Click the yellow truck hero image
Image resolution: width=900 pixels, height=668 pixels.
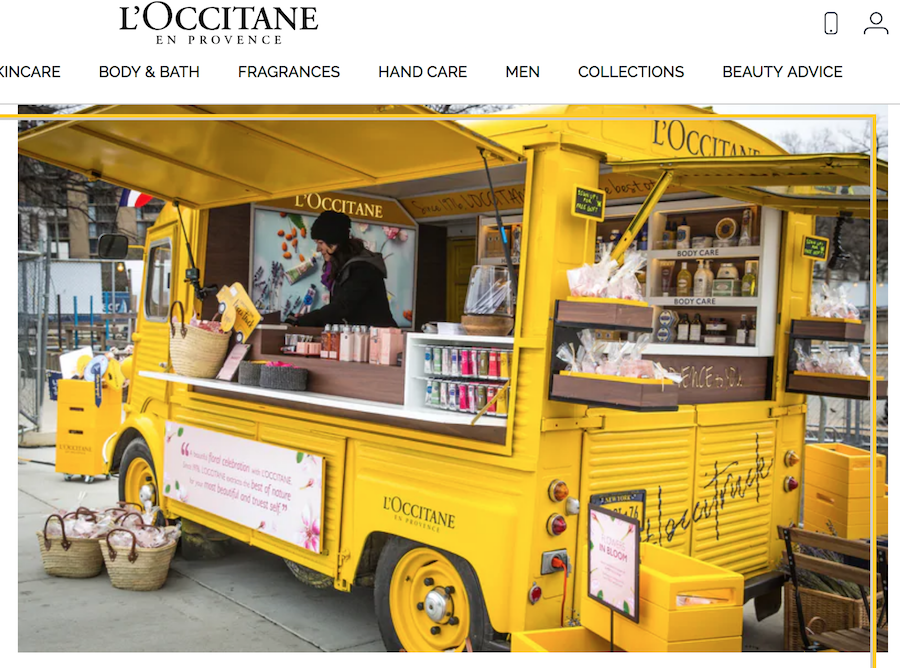pos(453,378)
